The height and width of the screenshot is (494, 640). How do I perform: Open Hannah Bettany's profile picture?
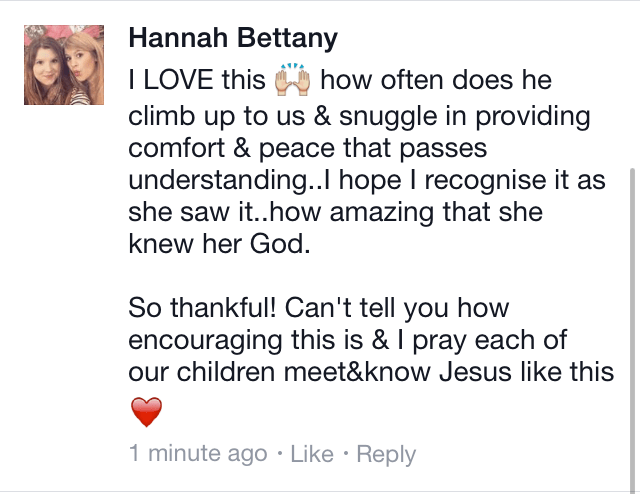64,65
